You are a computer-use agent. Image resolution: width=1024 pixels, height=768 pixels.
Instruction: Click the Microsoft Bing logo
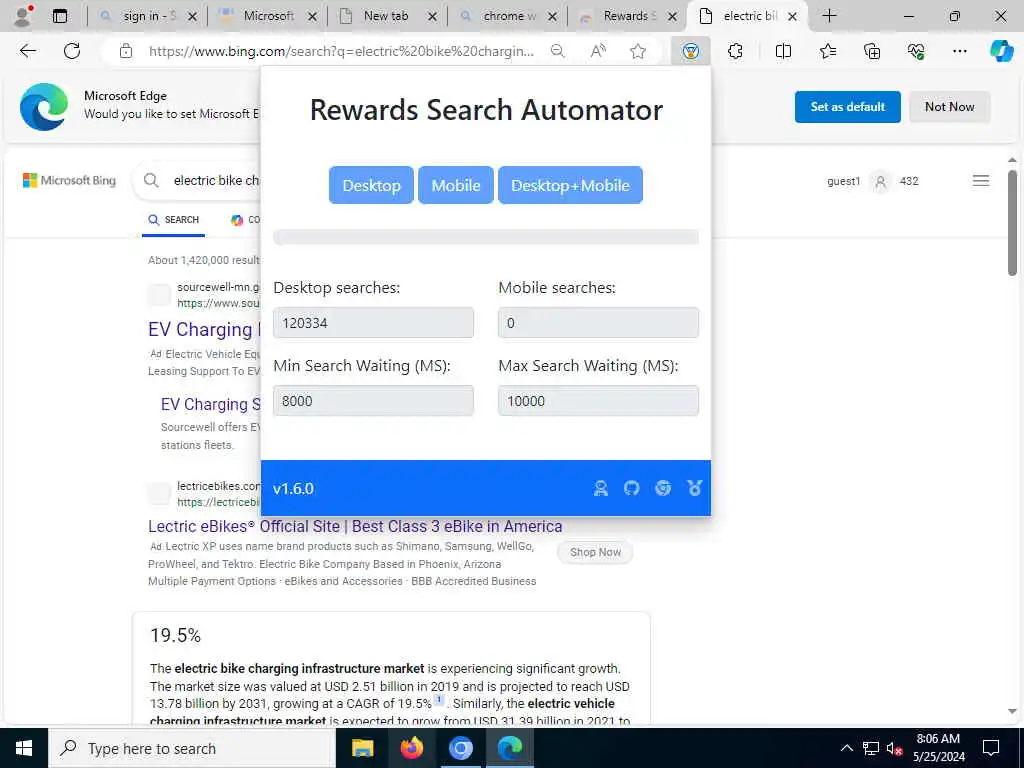click(x=69, y=180)
